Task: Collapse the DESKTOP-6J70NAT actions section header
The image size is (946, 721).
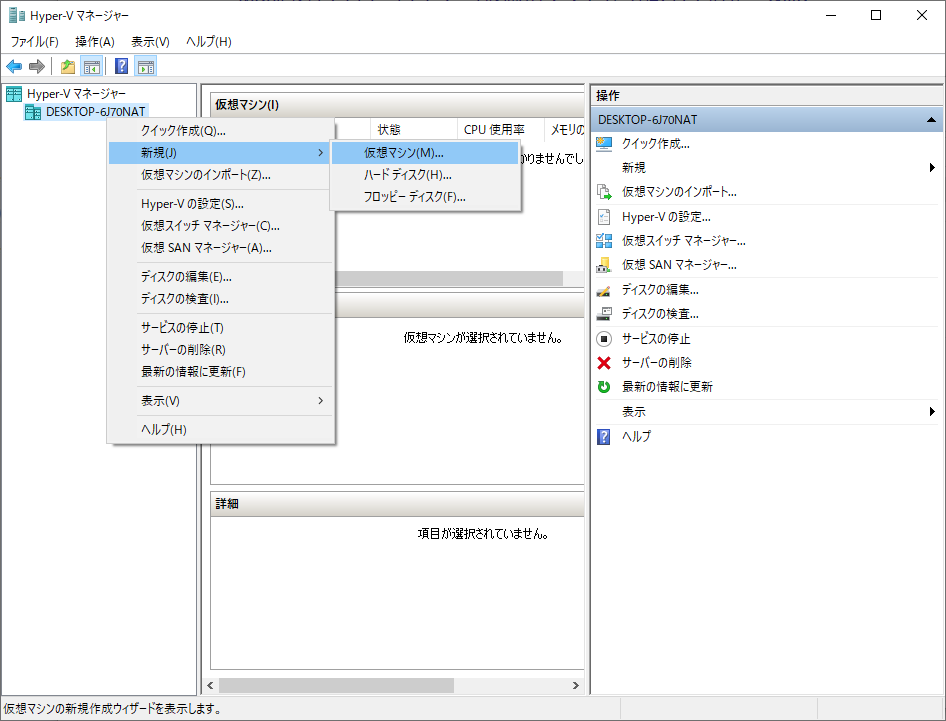Action: pos(932,120)
